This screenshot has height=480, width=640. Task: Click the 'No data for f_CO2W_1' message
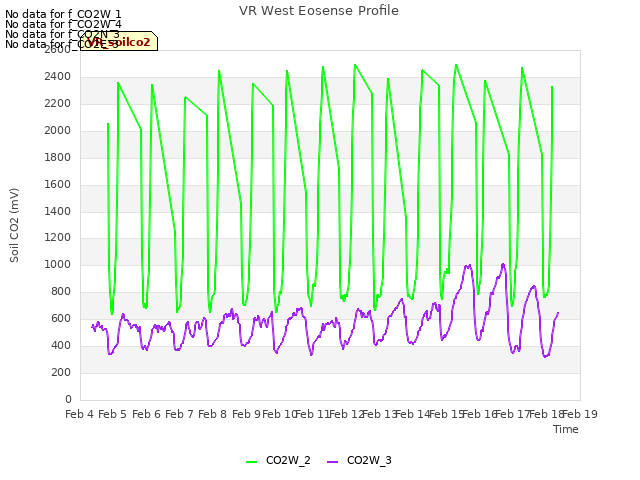63,14
